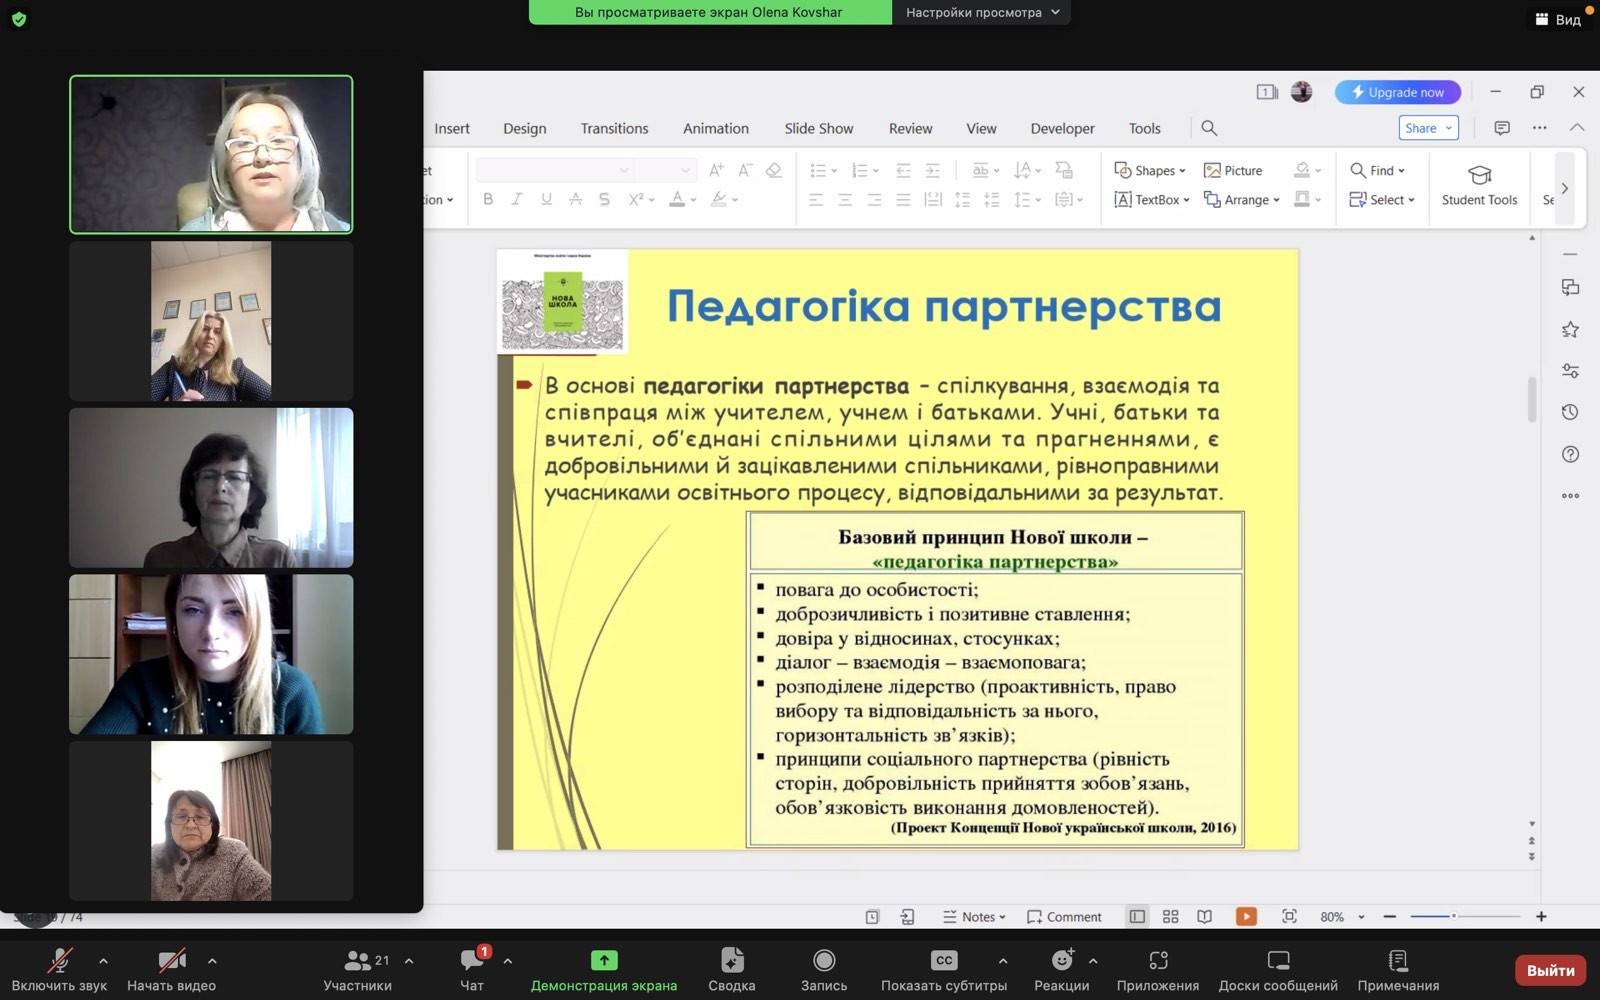Expand the view settings dropdown
This screenshot has width=1600, height=1000.
click(981, 12)
